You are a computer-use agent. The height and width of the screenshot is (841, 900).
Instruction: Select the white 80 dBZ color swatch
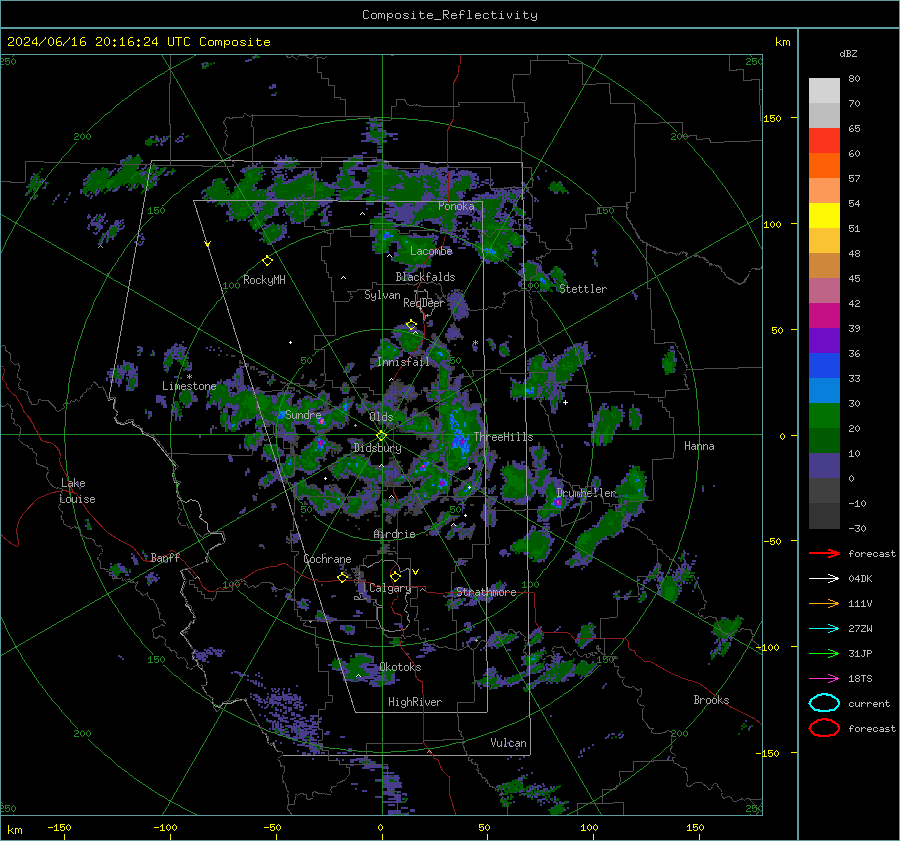pyautogui.click(x=824, y=91)
